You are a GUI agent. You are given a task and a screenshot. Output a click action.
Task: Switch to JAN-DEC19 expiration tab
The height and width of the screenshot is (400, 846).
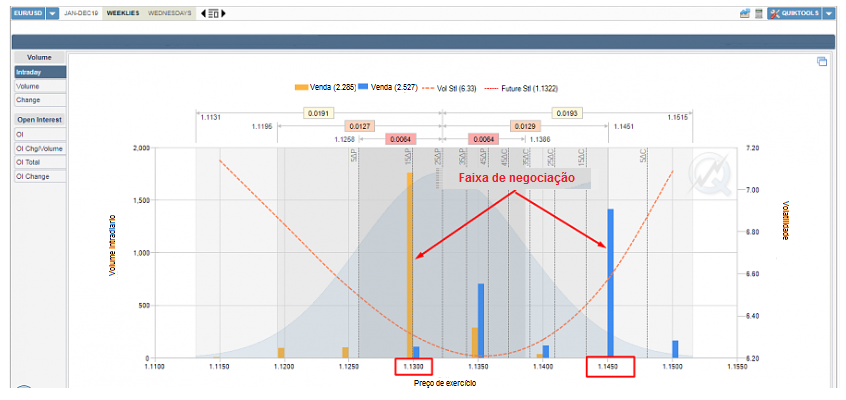[x=82, y=13]
